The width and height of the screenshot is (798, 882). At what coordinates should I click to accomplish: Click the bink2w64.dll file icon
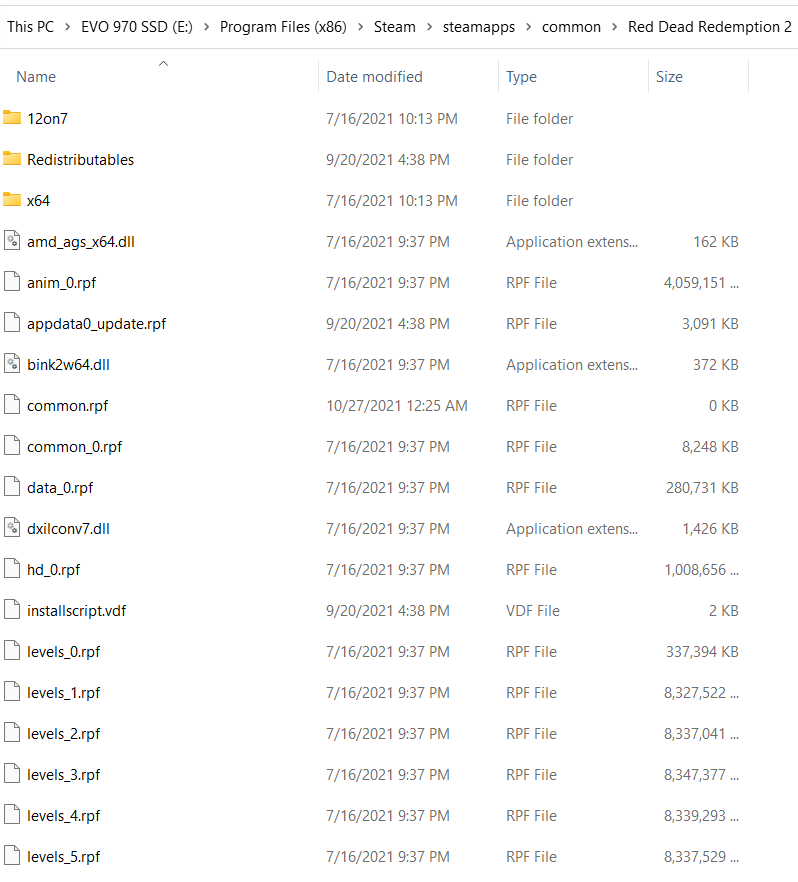click(x=12, y=364)
